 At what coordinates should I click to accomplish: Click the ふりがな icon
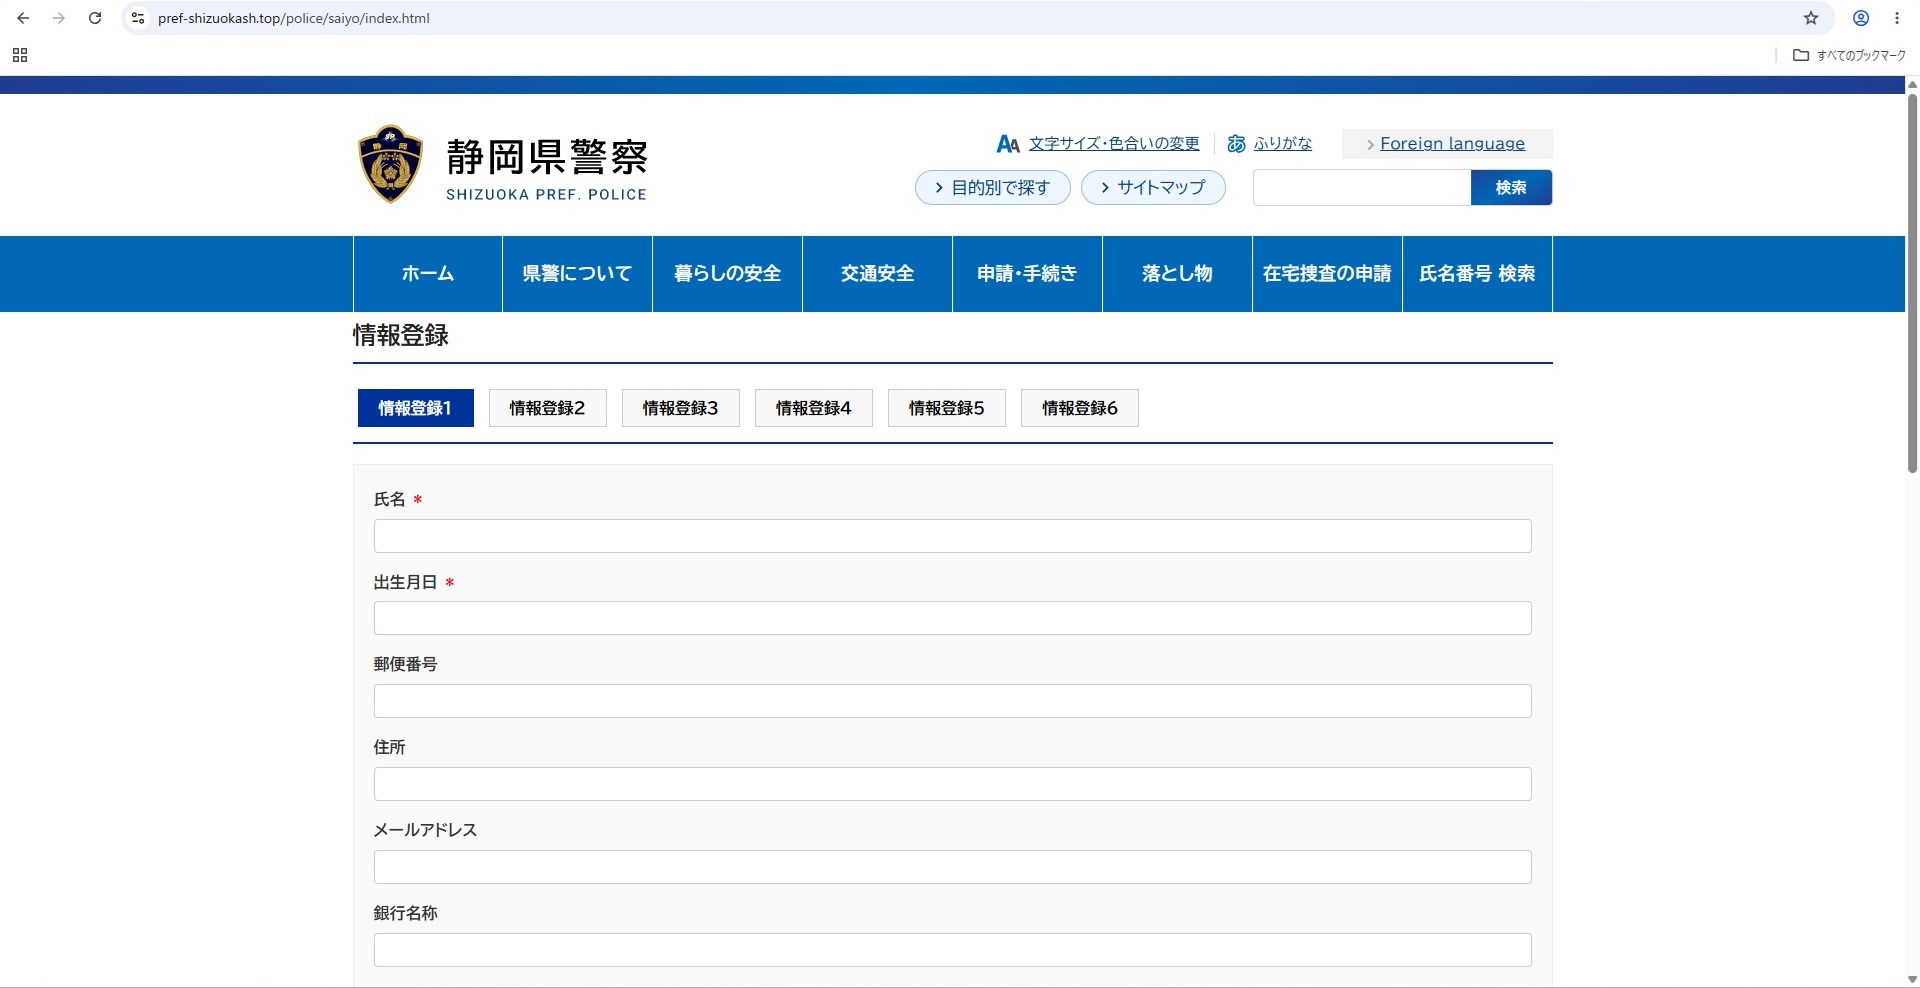pyautogui.click(x=1236, y=144)
